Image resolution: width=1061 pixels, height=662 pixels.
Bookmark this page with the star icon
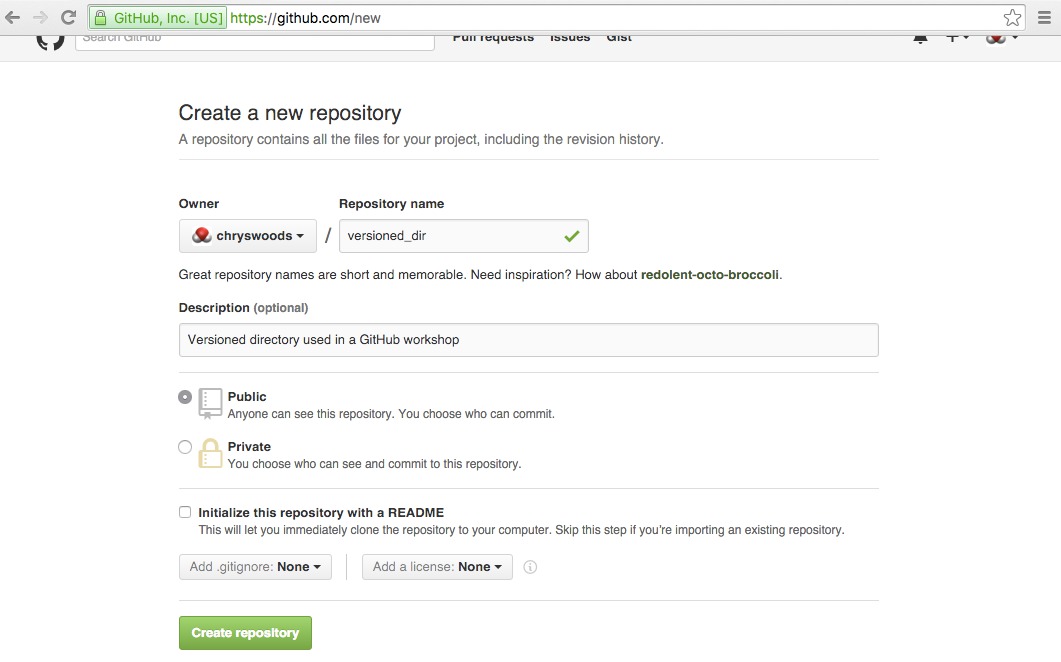[1012, 18]
